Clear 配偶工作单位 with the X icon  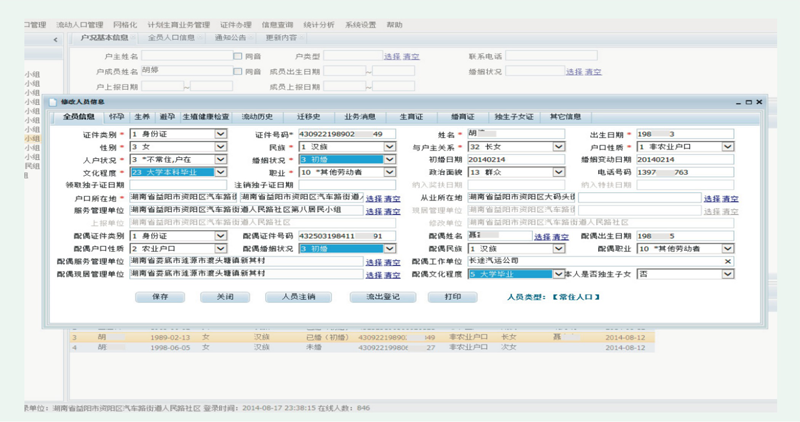(728, 261)
